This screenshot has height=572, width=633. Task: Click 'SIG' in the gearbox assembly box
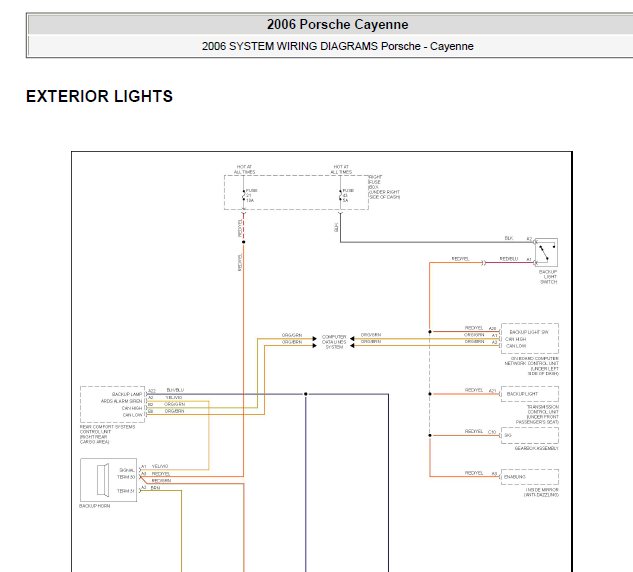(x=508, y=435)
